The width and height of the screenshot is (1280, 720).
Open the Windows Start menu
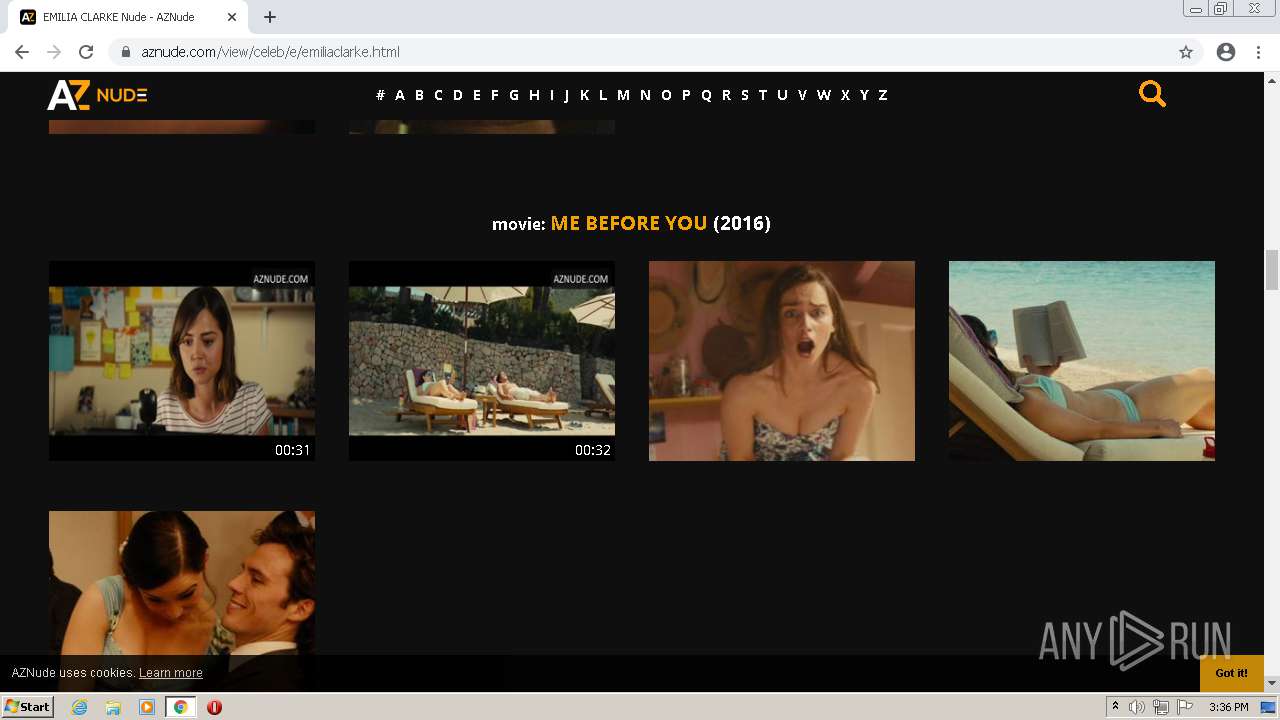pyautogui.click(x=28, y=707)
